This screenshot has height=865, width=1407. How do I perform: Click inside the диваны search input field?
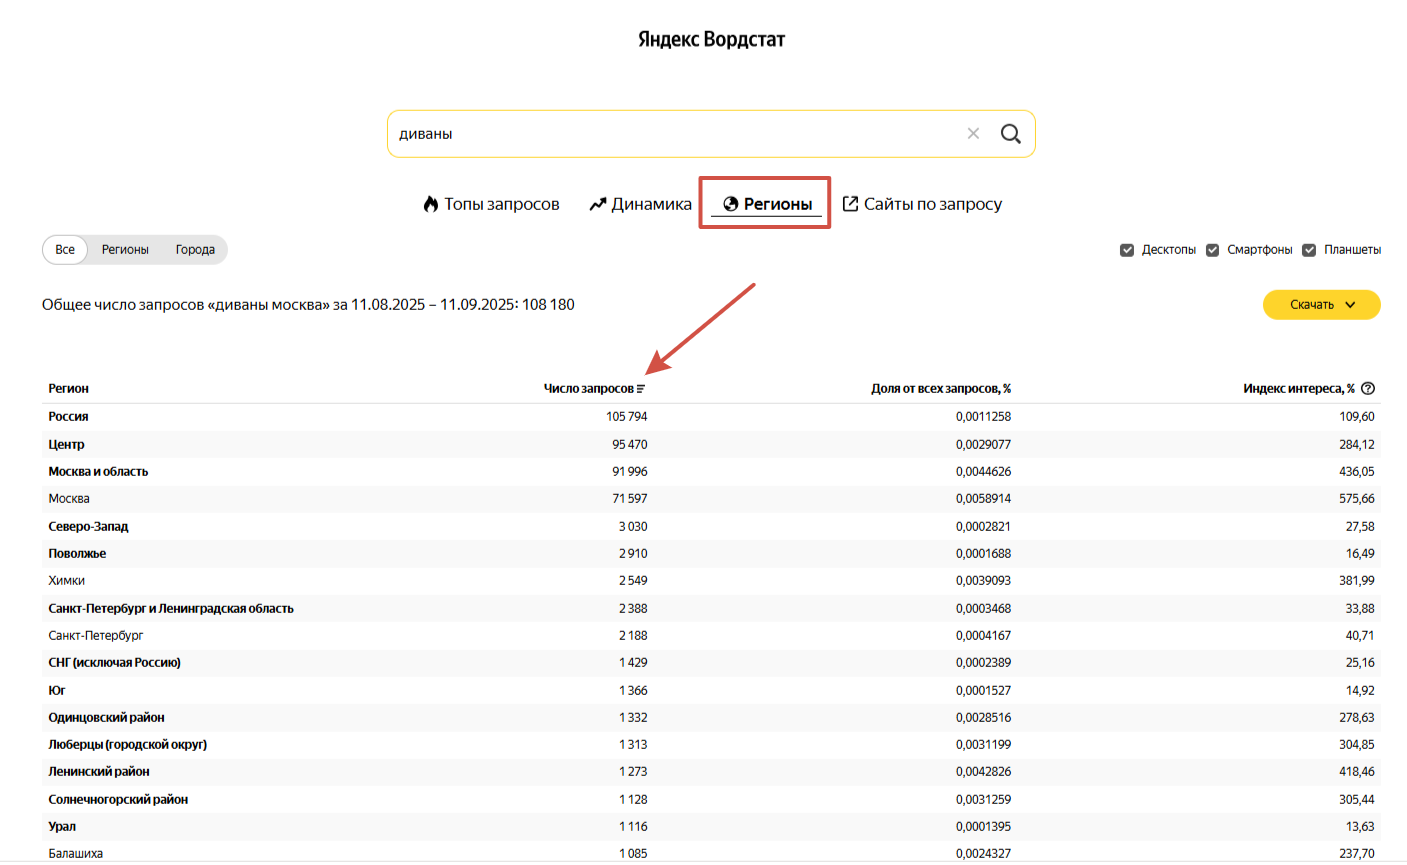(600, 133)
